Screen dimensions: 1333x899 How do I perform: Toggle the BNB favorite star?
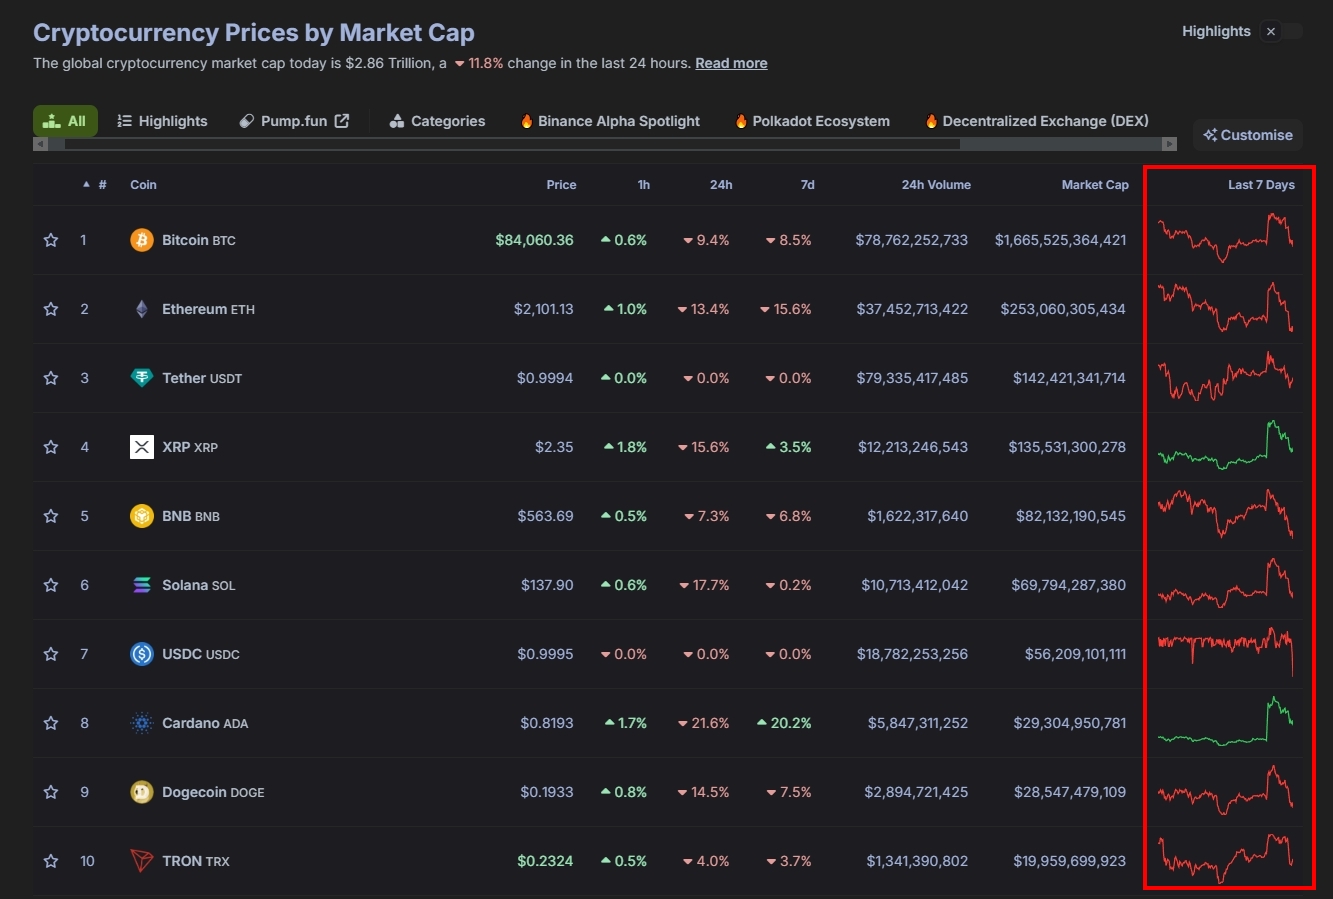[51, 516]
